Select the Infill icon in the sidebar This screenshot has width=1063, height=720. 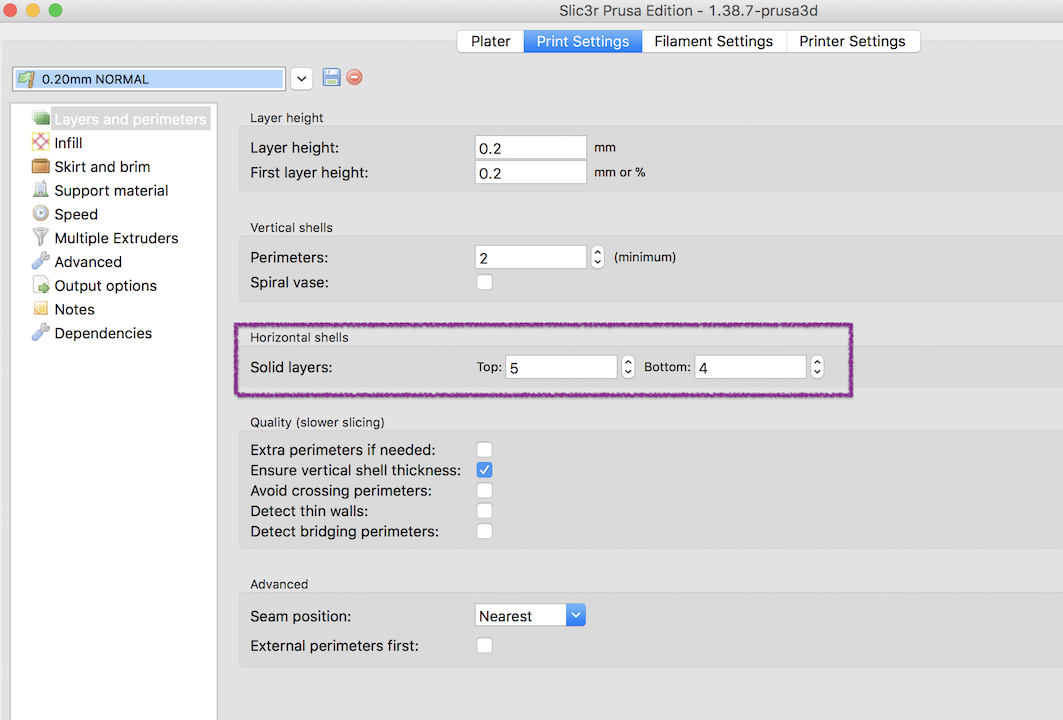pos(41,143)
